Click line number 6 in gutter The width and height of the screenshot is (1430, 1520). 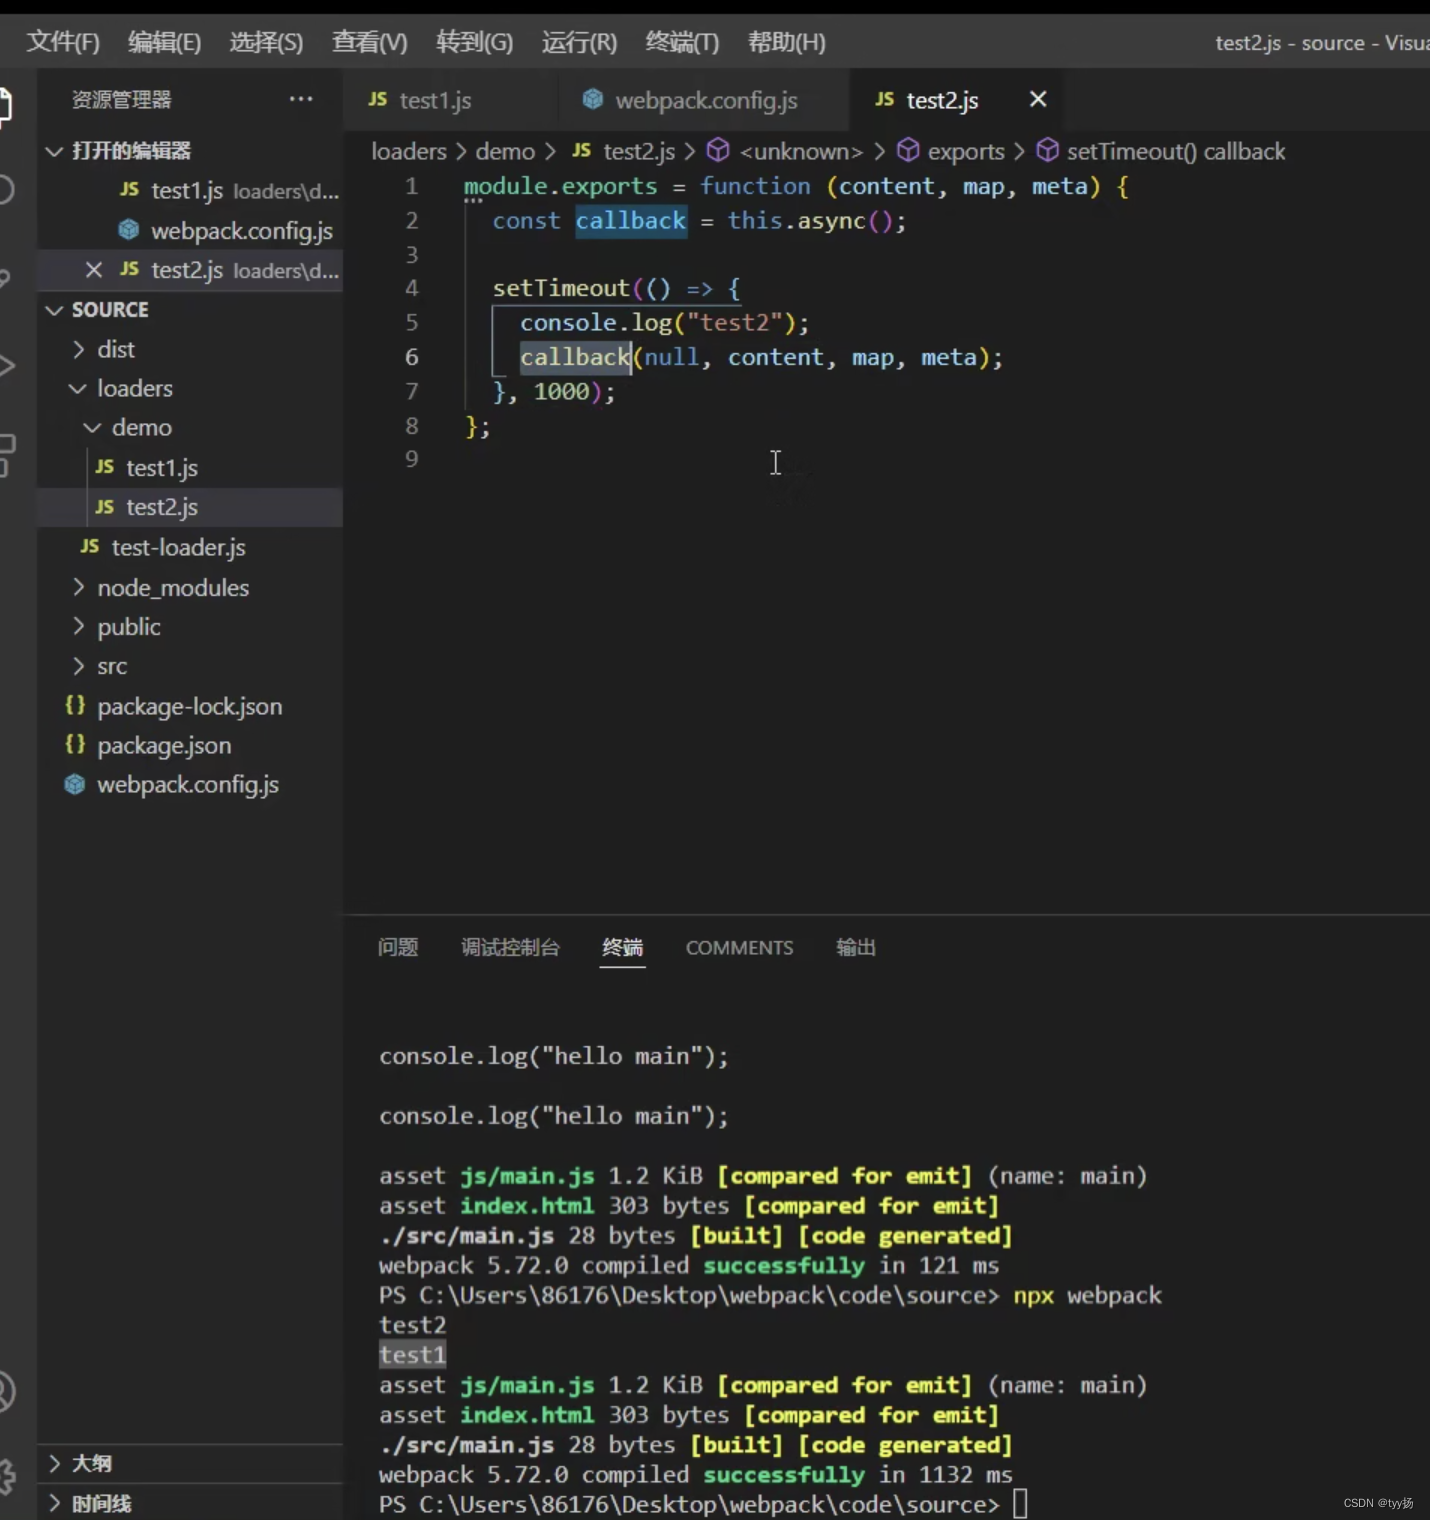411,357
